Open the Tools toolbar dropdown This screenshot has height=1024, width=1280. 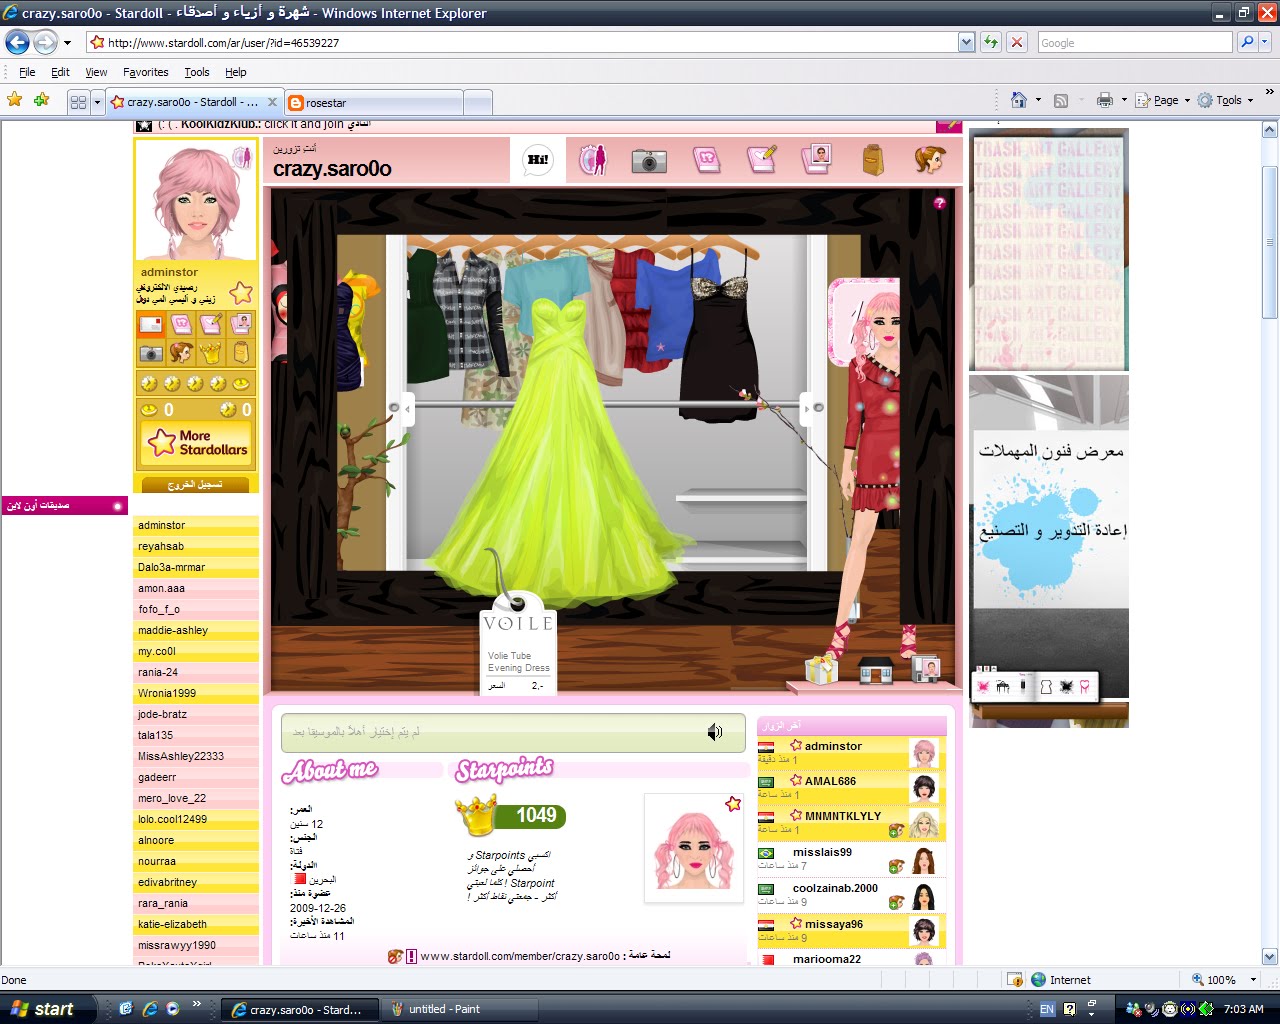(1226, 100)
